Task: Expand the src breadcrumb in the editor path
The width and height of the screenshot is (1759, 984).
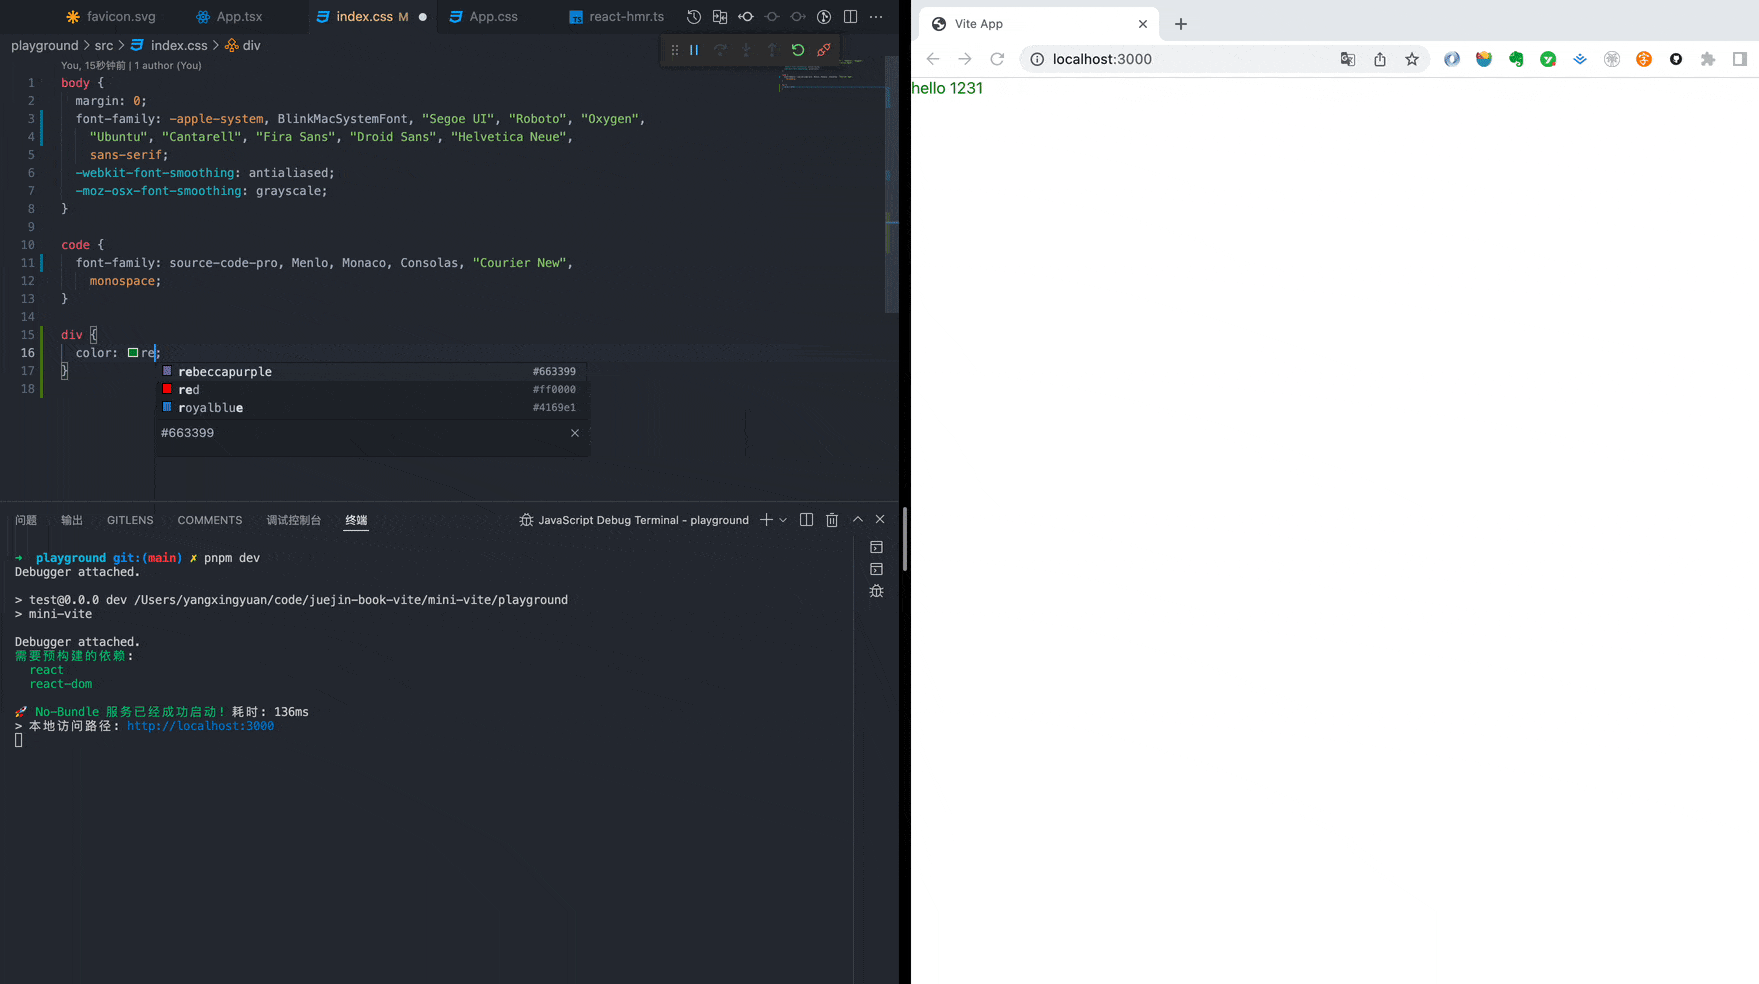Action: pyautogui.click(x=103, y=45)
